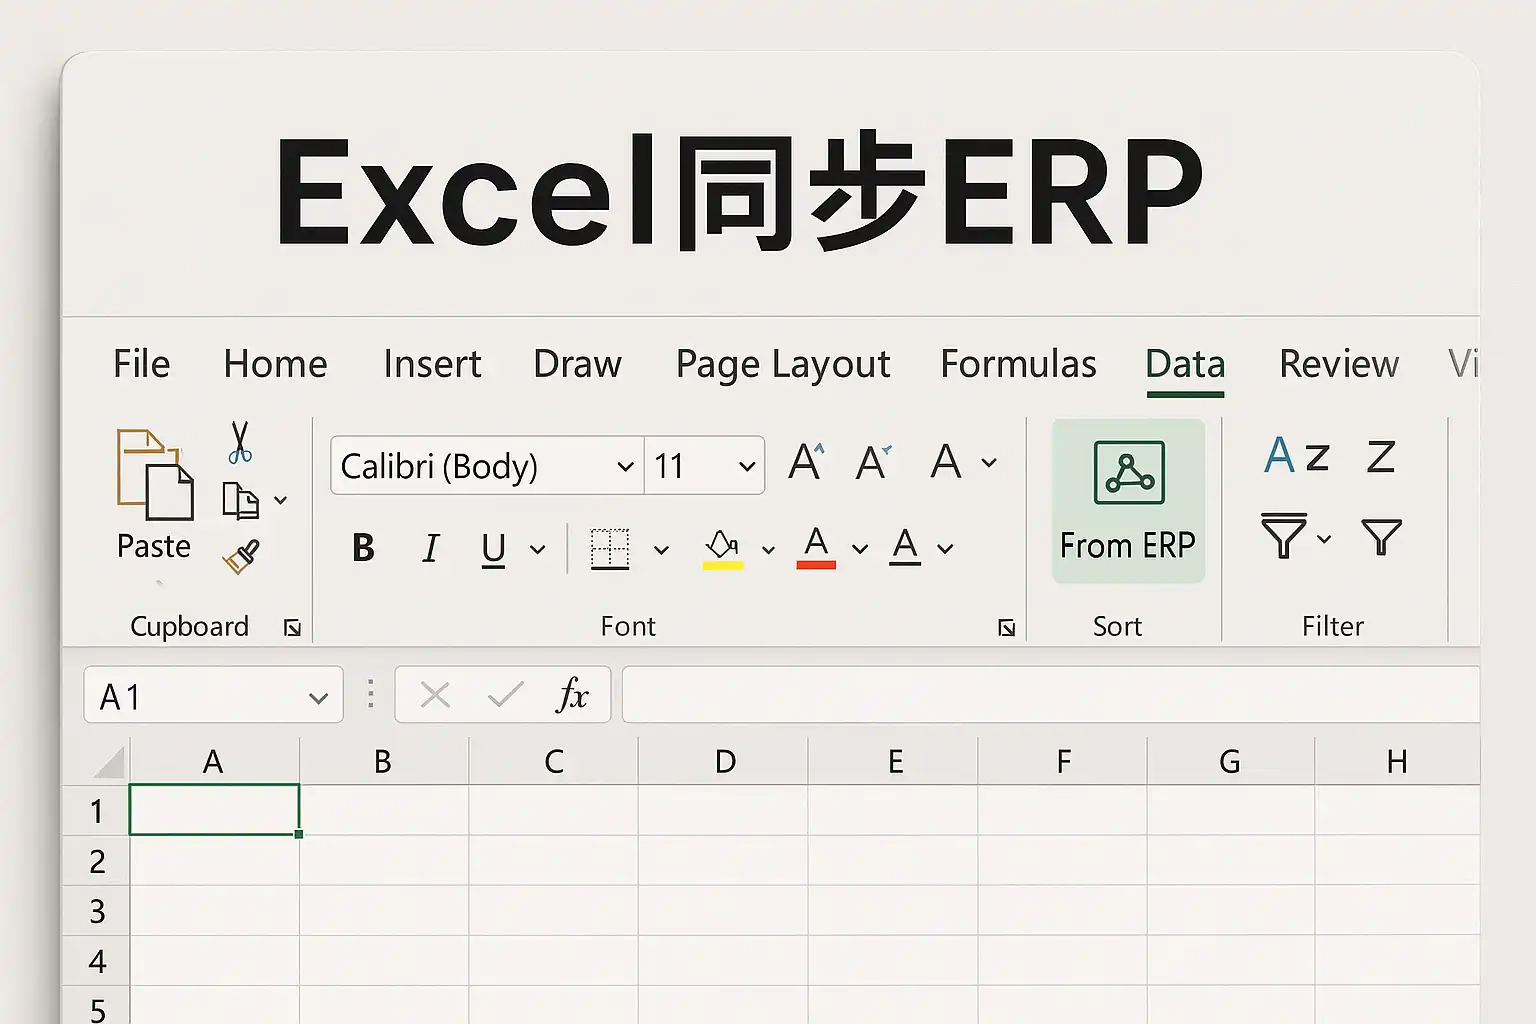Screen dimensions: 1536x1024
Task: Open the File tab
Action: 142,364
